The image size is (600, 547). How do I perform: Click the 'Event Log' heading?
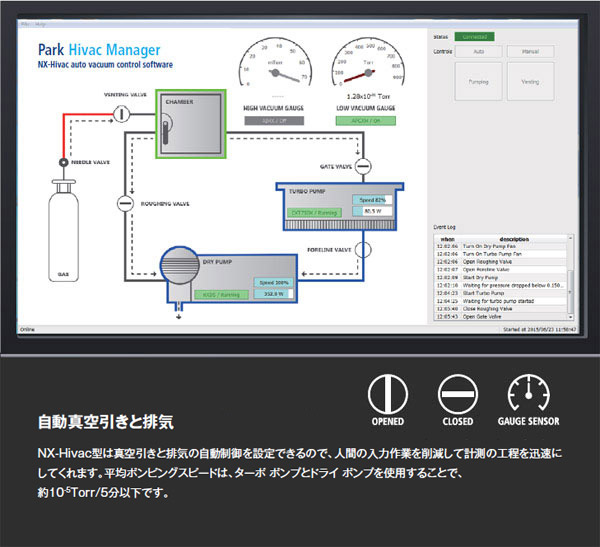[444, 227]
